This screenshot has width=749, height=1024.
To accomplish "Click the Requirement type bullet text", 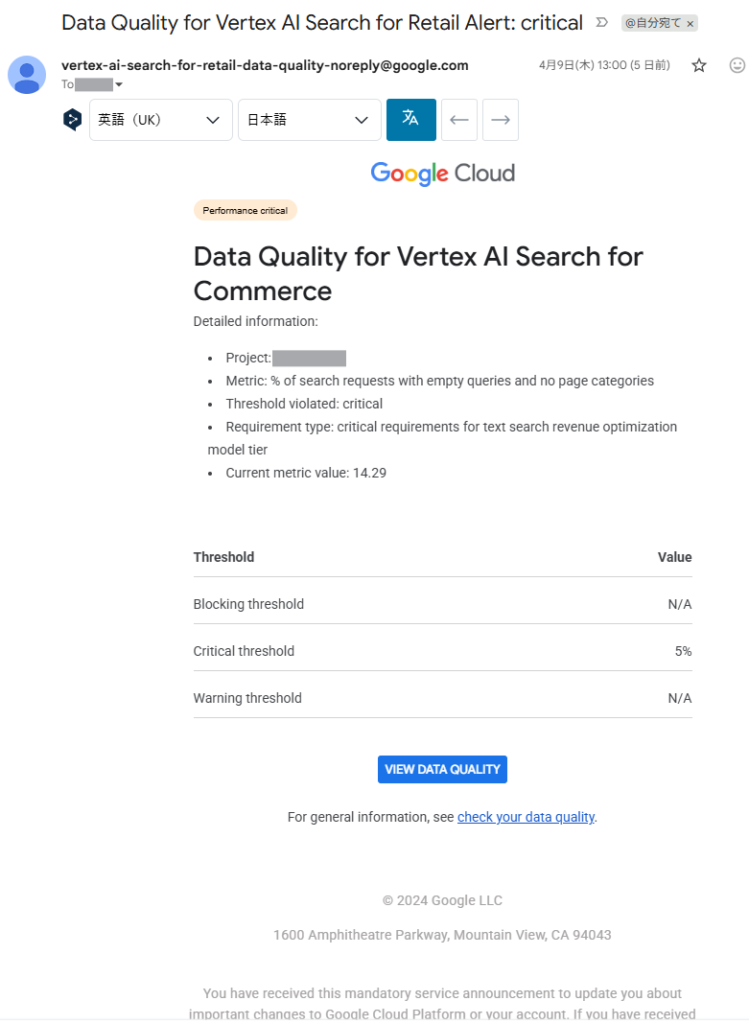I will click(442, 438).
